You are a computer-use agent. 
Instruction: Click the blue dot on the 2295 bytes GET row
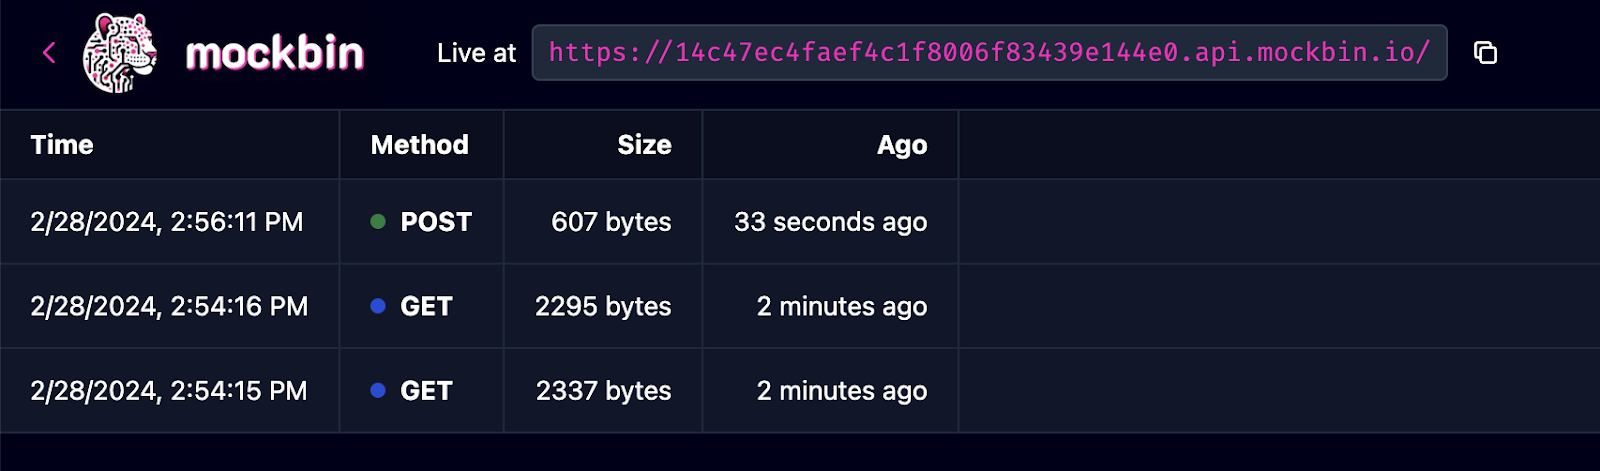point(378,306)
